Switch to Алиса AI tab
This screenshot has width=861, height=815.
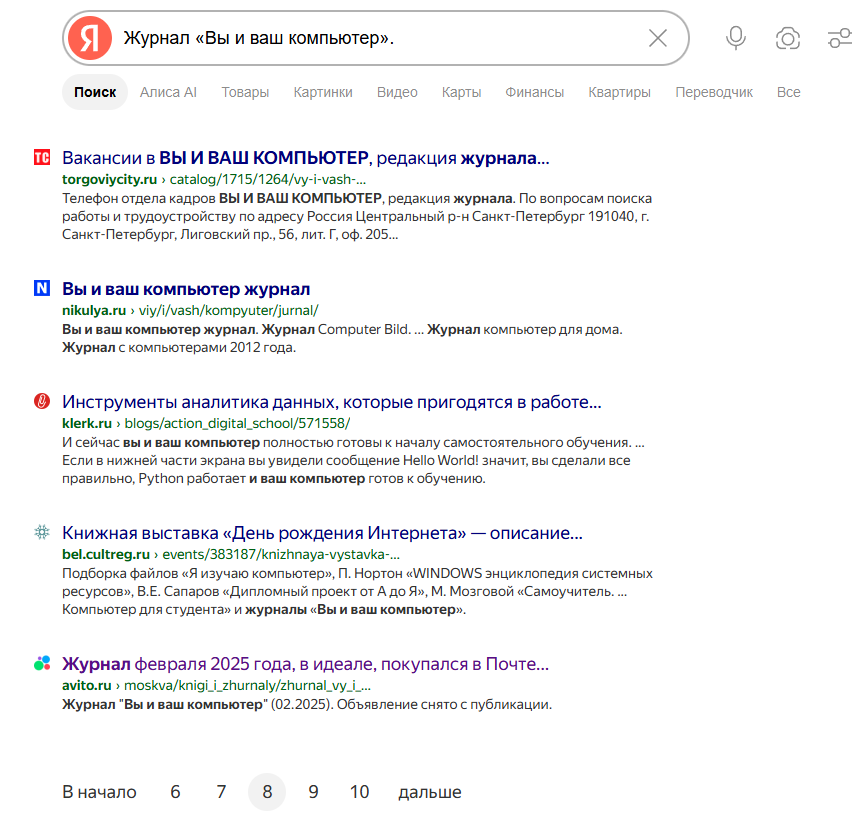pos(168,92)
